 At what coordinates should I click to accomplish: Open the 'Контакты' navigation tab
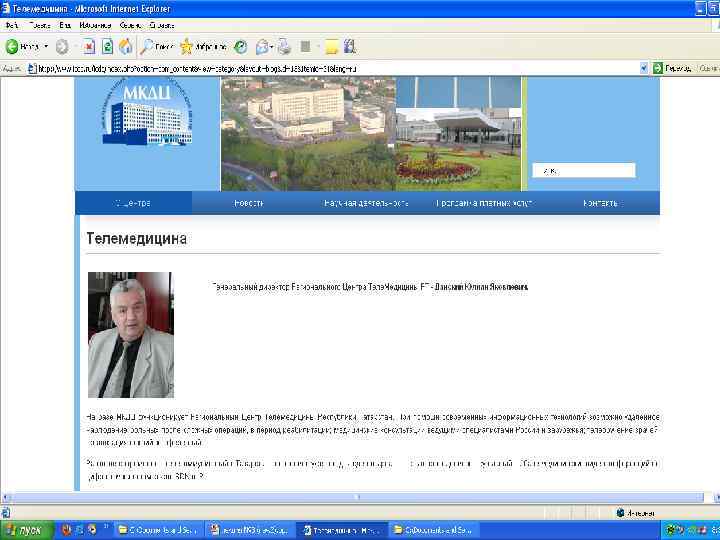coord(601,203)
